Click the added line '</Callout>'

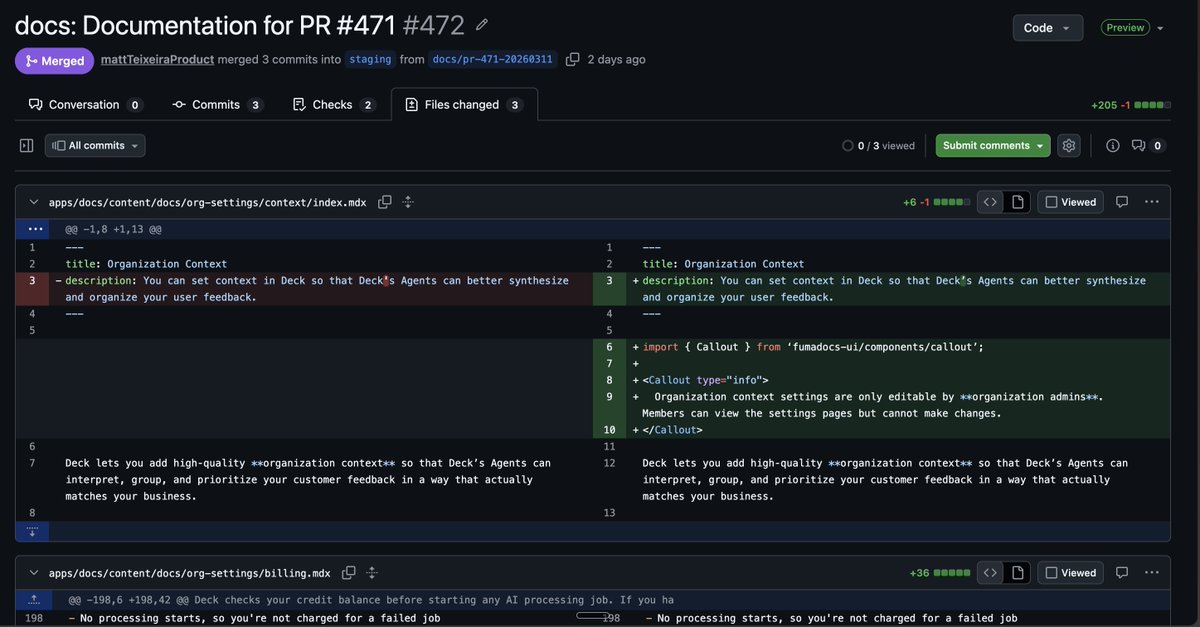click(672, 430)
